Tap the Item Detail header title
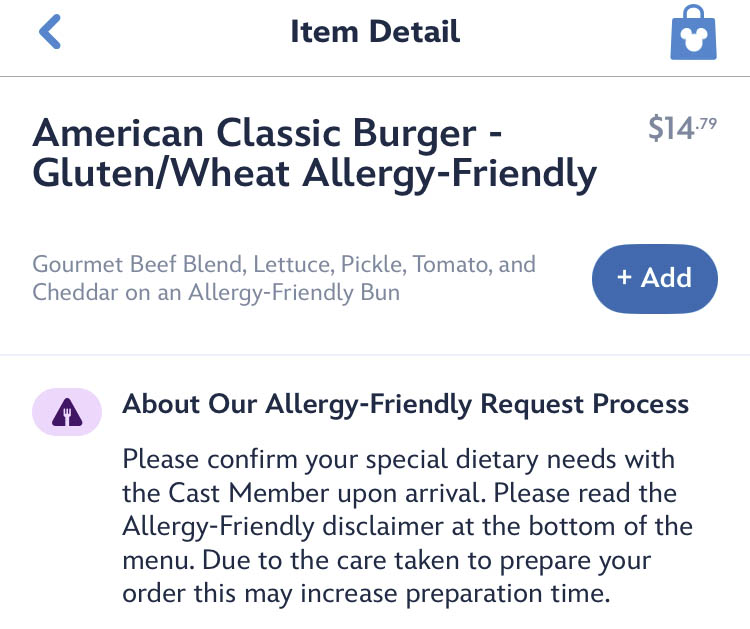Screen dimensions: 750x629 point(375,32)
